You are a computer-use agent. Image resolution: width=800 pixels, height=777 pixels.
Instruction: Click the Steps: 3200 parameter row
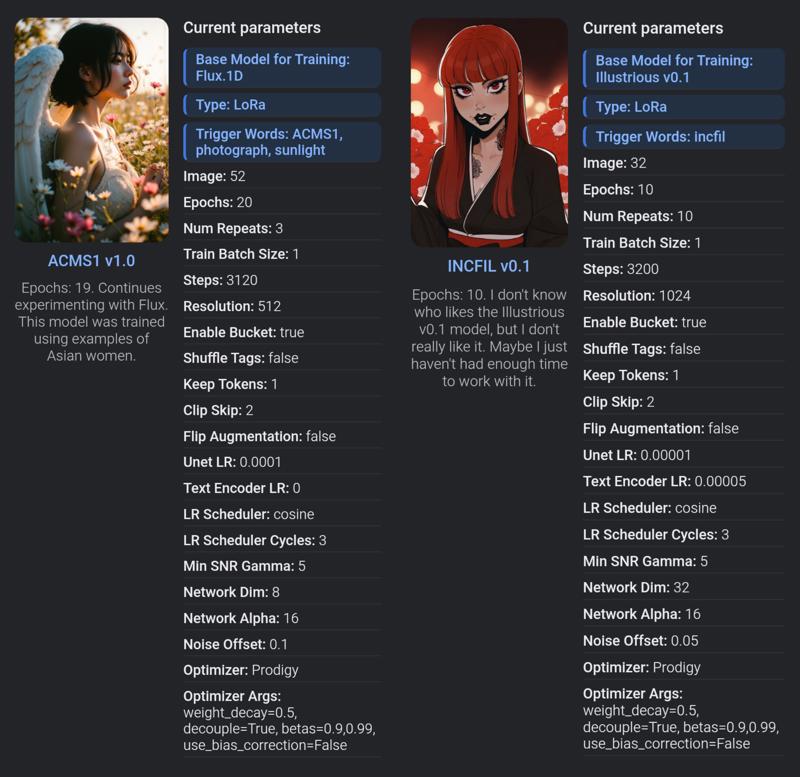point(683,269)
